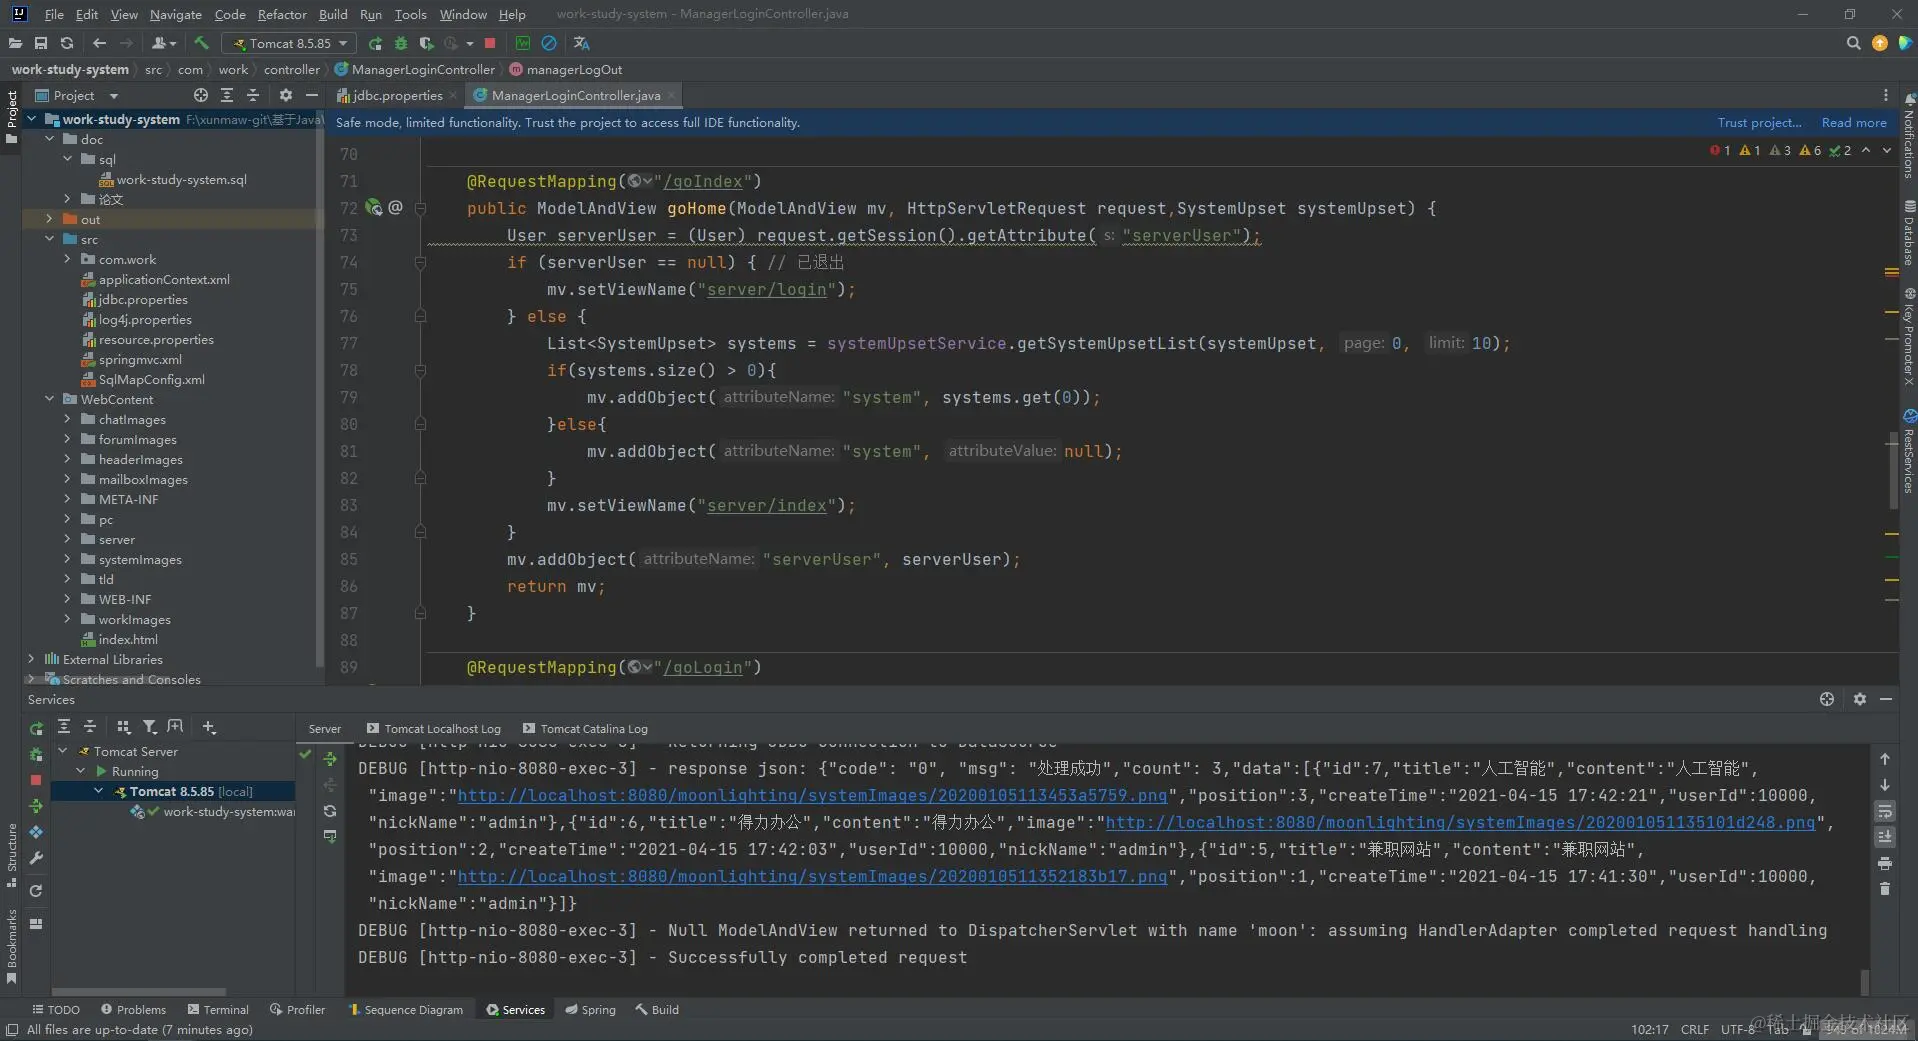
Task: Click the Services horizontal tree scrollbar
Action: point(138,992)
